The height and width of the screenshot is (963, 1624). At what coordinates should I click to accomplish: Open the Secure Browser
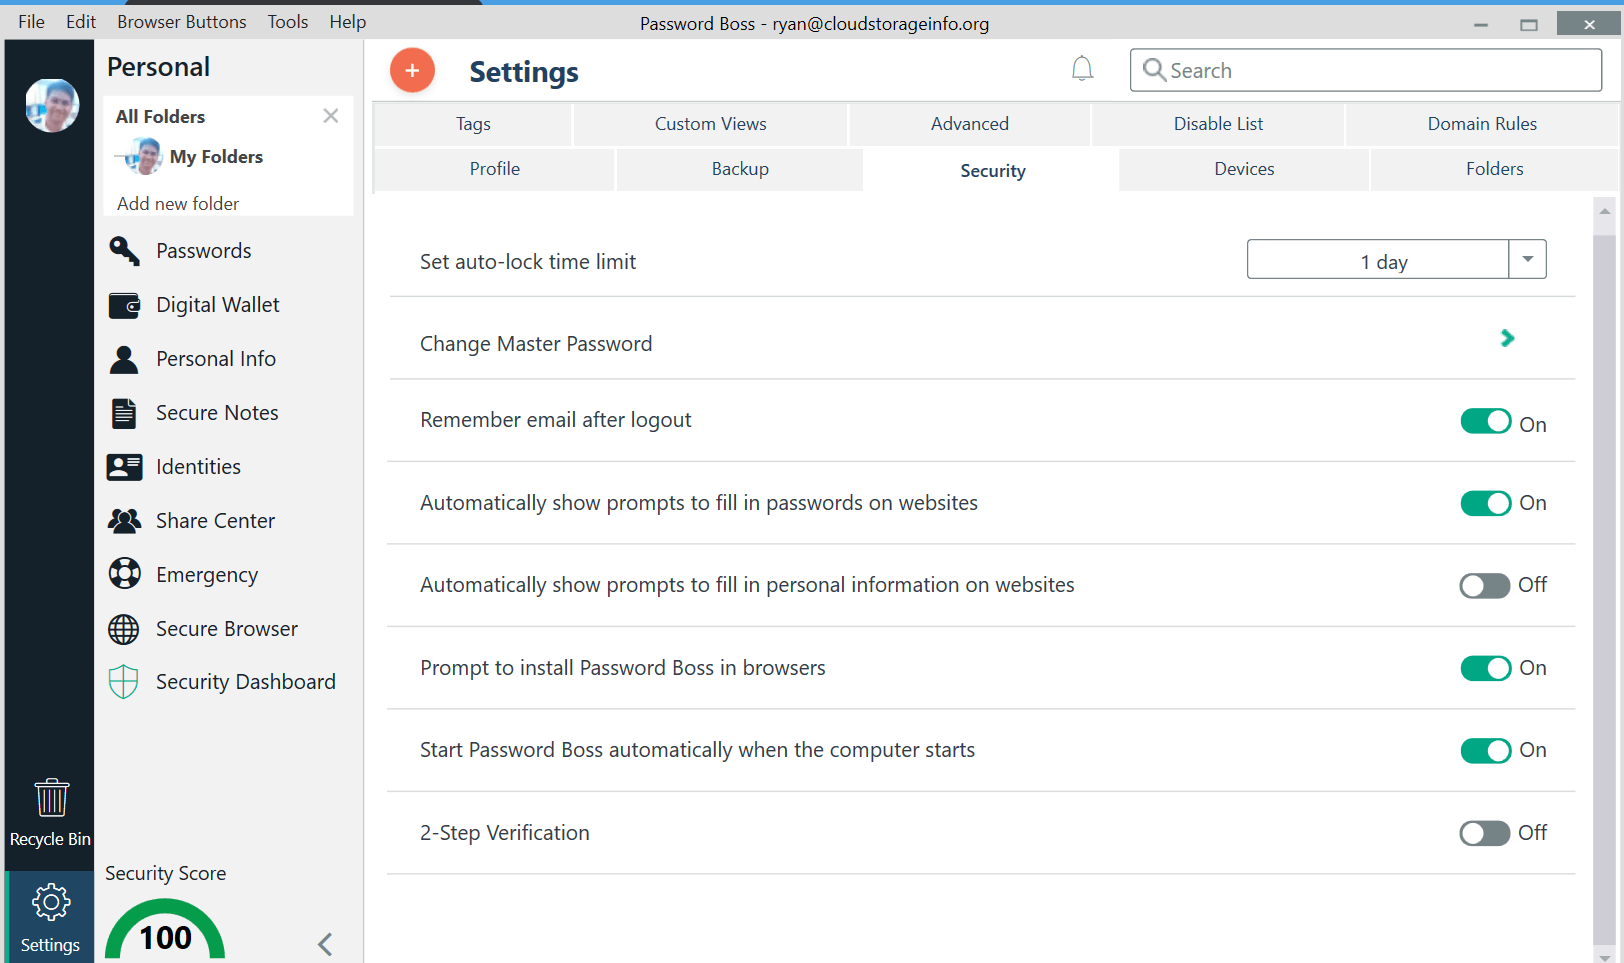(226, 628)
